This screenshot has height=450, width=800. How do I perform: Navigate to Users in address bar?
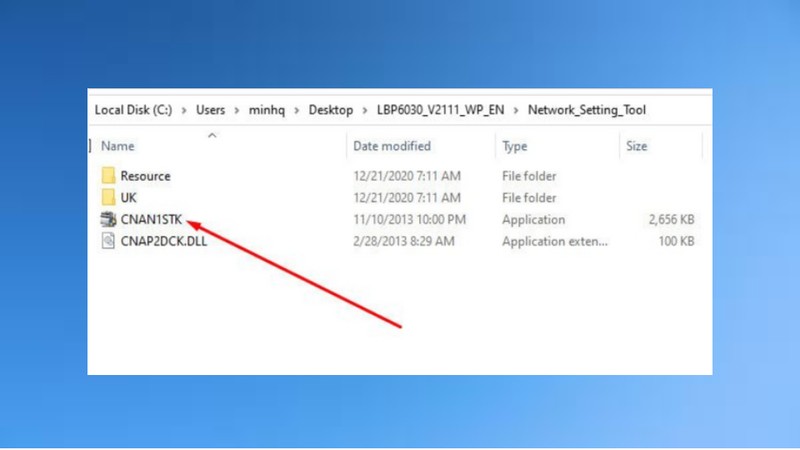210,110
